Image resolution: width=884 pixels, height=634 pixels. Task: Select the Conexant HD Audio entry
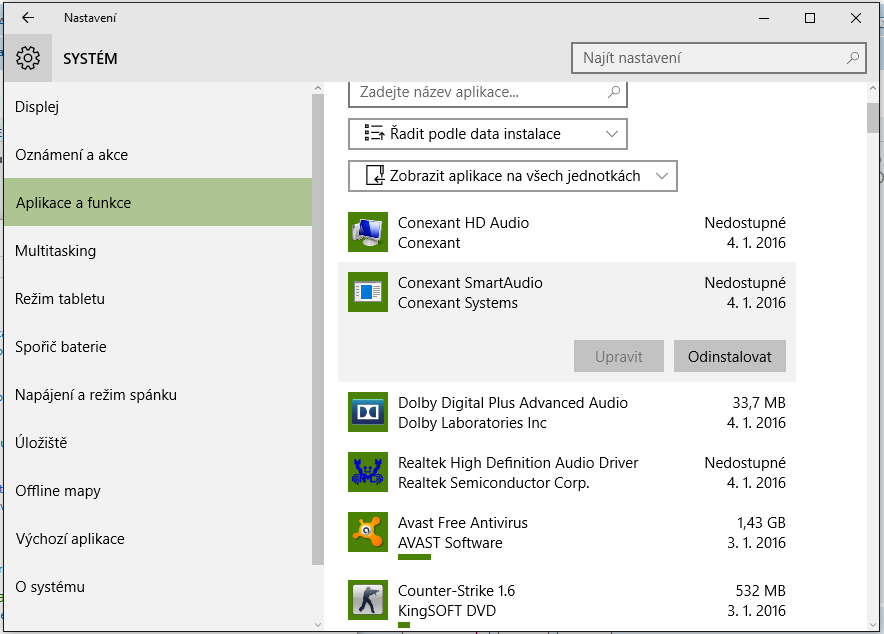(x=567, y=232)
